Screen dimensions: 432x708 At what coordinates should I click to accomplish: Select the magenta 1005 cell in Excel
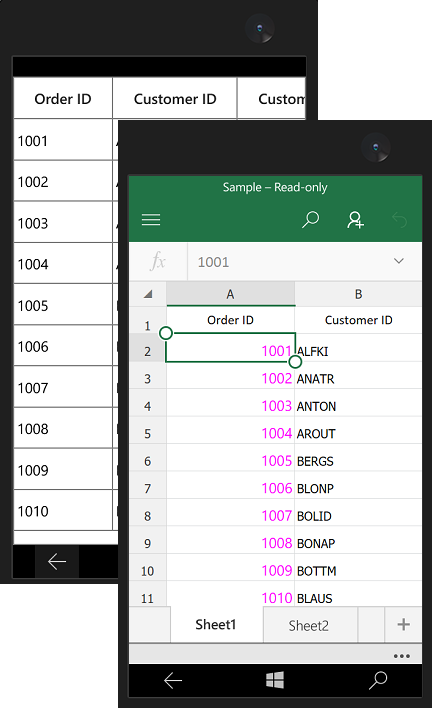tap(231, 458)
